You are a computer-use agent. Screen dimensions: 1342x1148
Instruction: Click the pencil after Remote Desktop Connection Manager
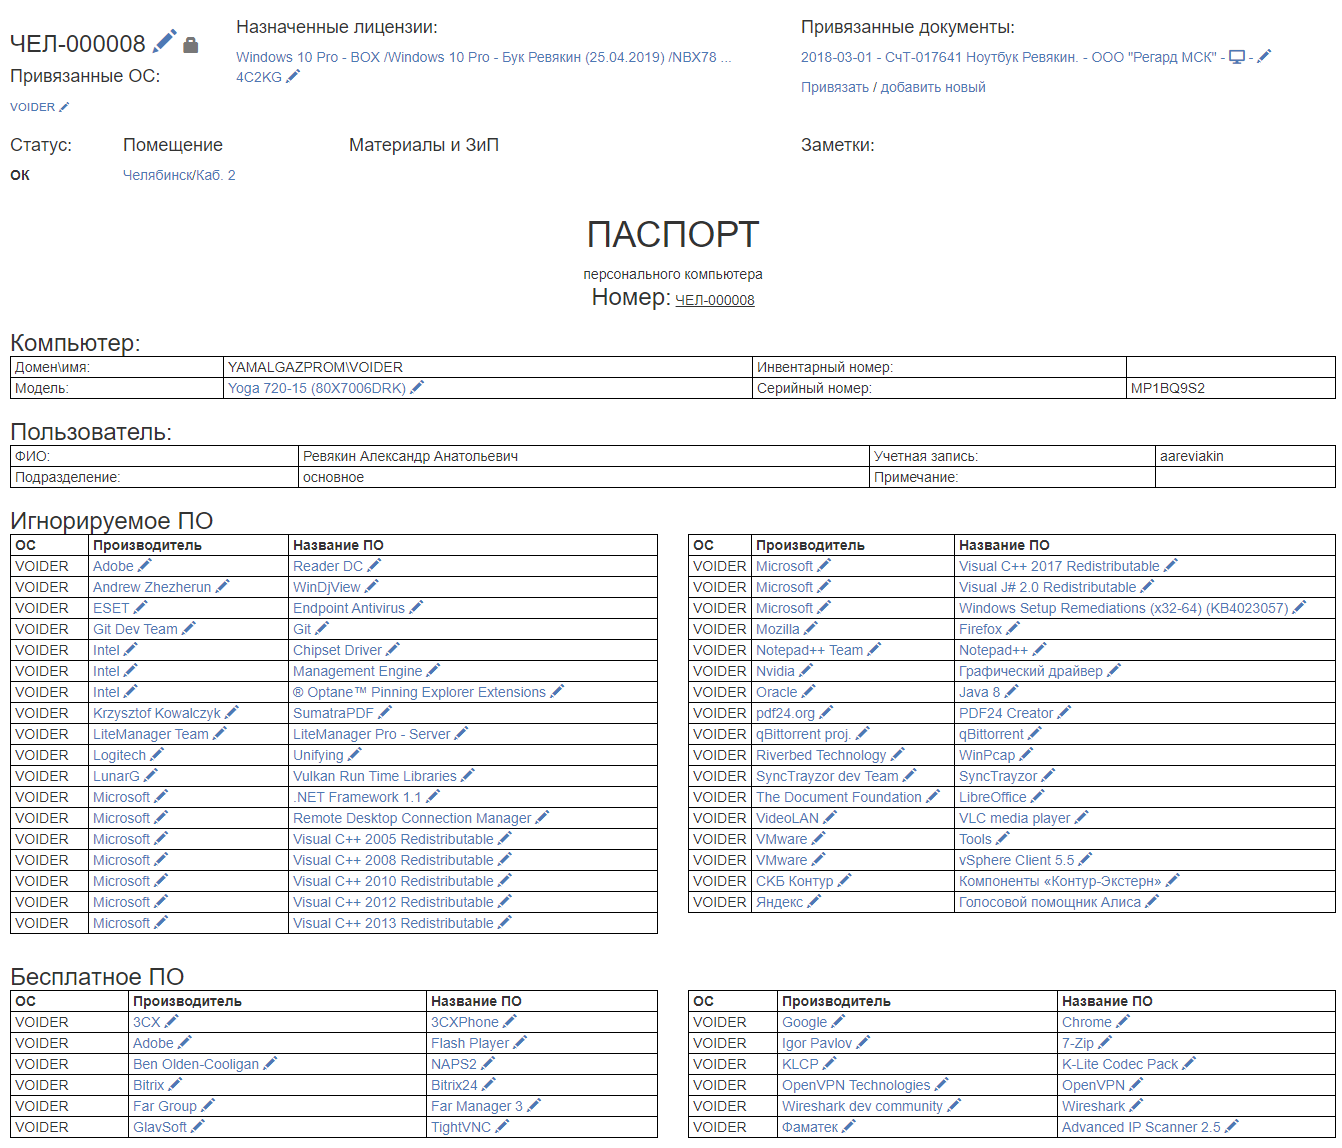point(542,818)
